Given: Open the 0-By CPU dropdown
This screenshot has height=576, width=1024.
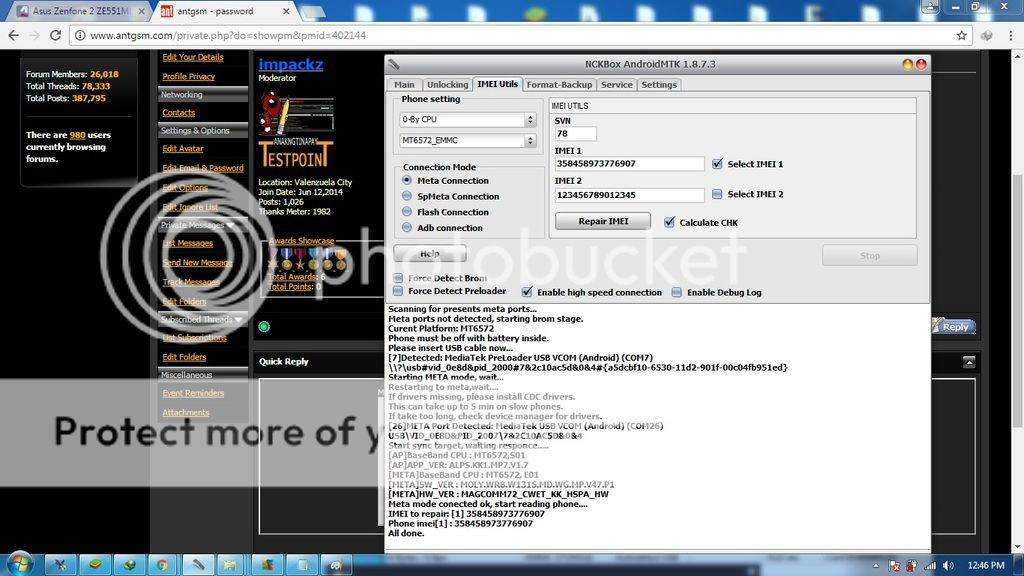Looking at the screenshot, I should (x=467, y=120).
